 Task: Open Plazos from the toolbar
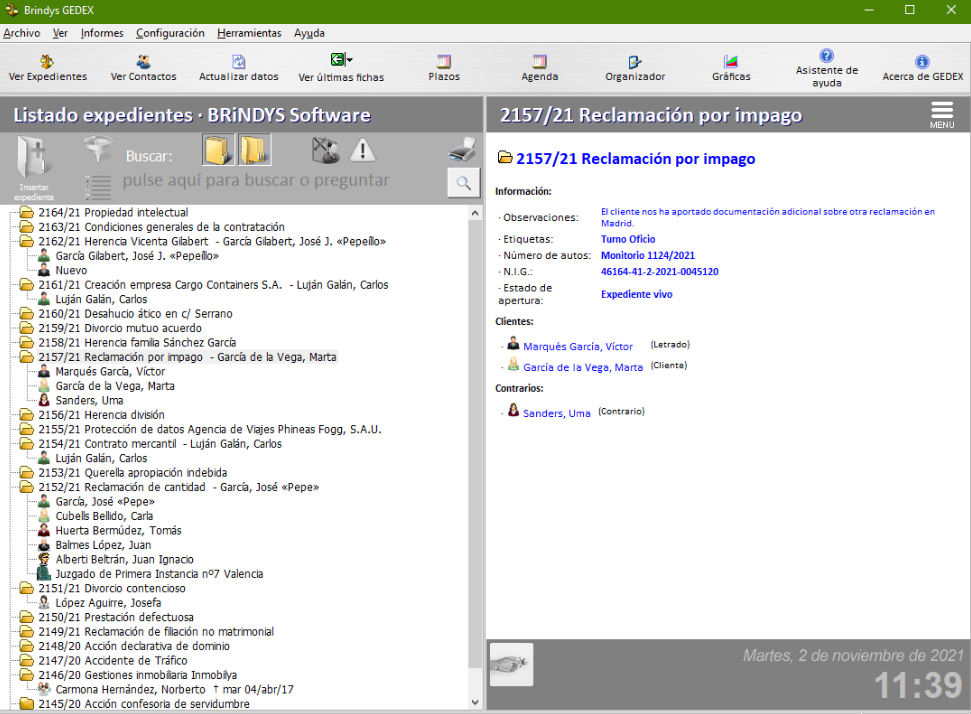[444, 68]
